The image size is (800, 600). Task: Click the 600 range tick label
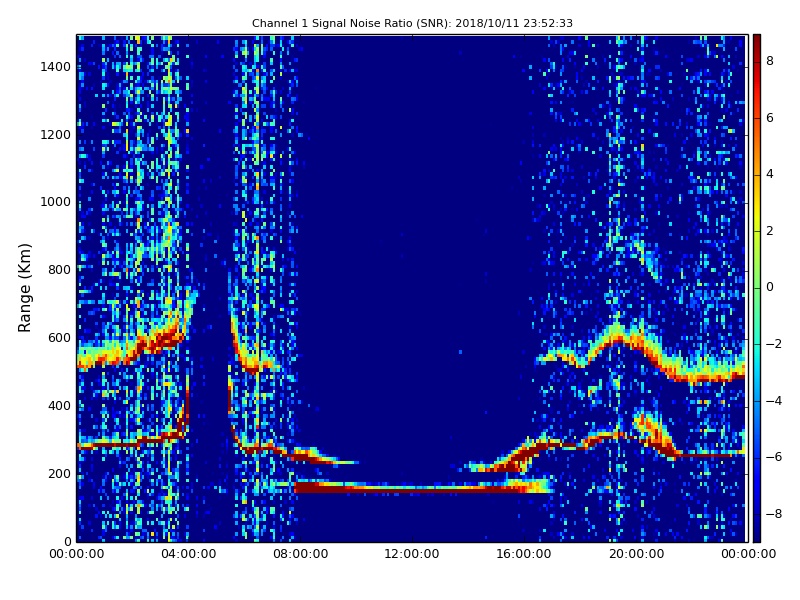click(x=59, y=338)
